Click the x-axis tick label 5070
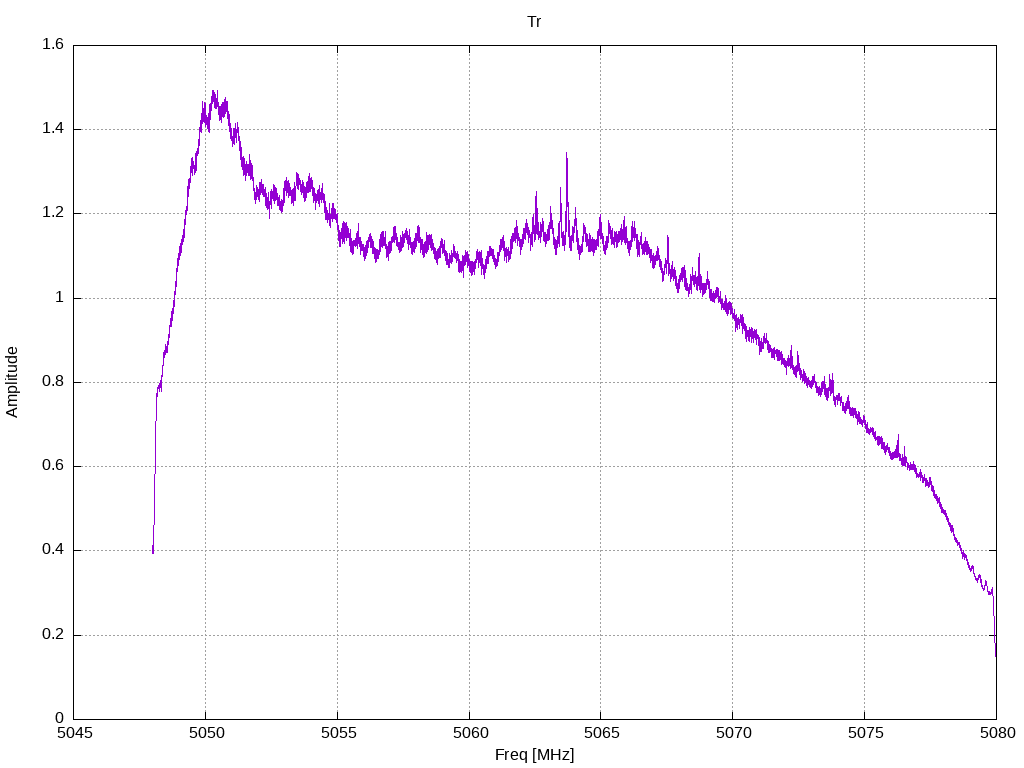Screen dimensions: 1024x768 tap(733, 733)
